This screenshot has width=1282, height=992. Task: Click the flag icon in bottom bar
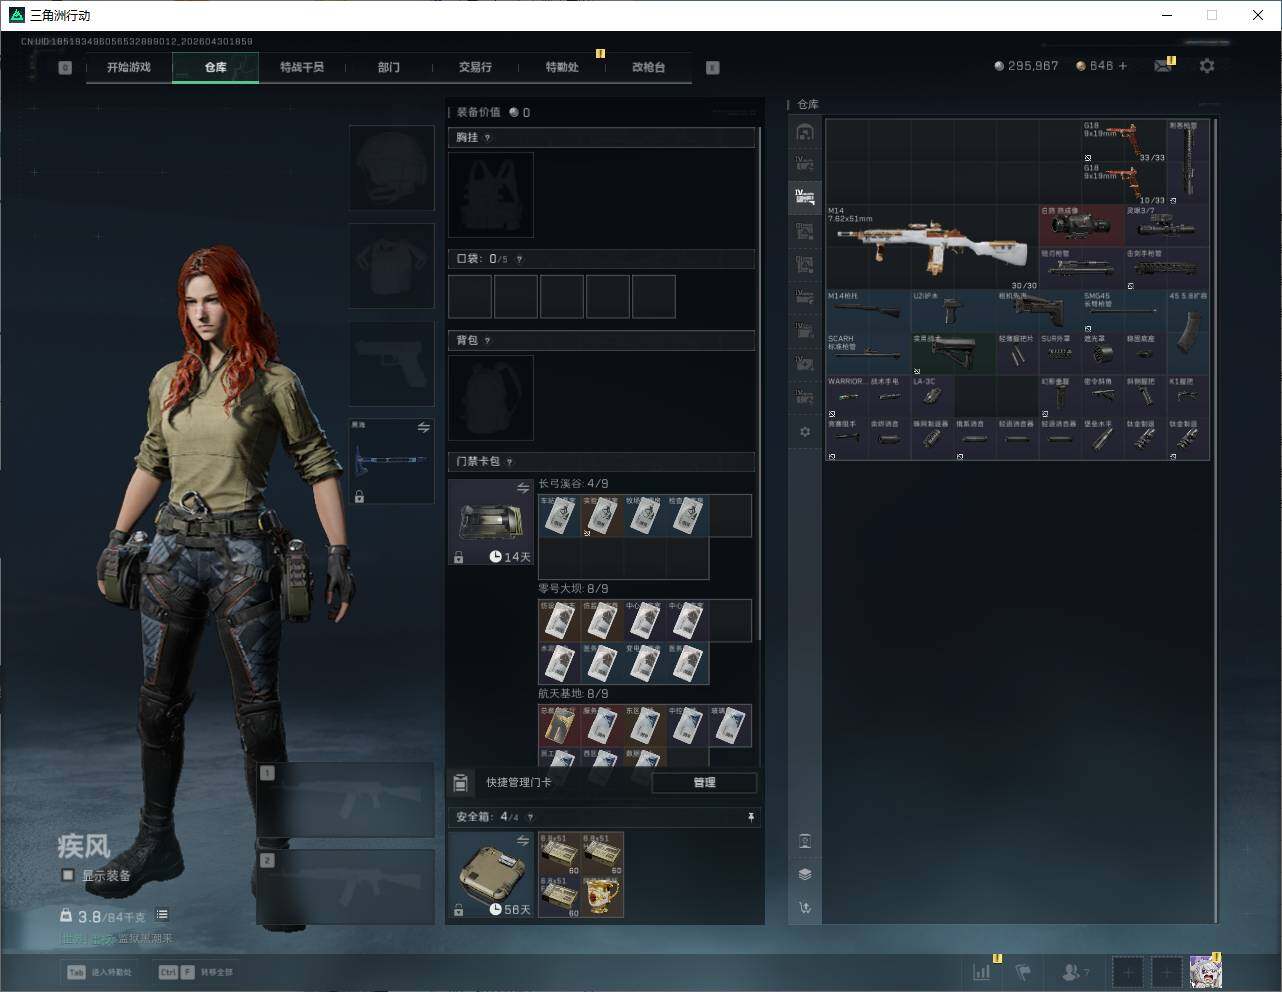1024,971
